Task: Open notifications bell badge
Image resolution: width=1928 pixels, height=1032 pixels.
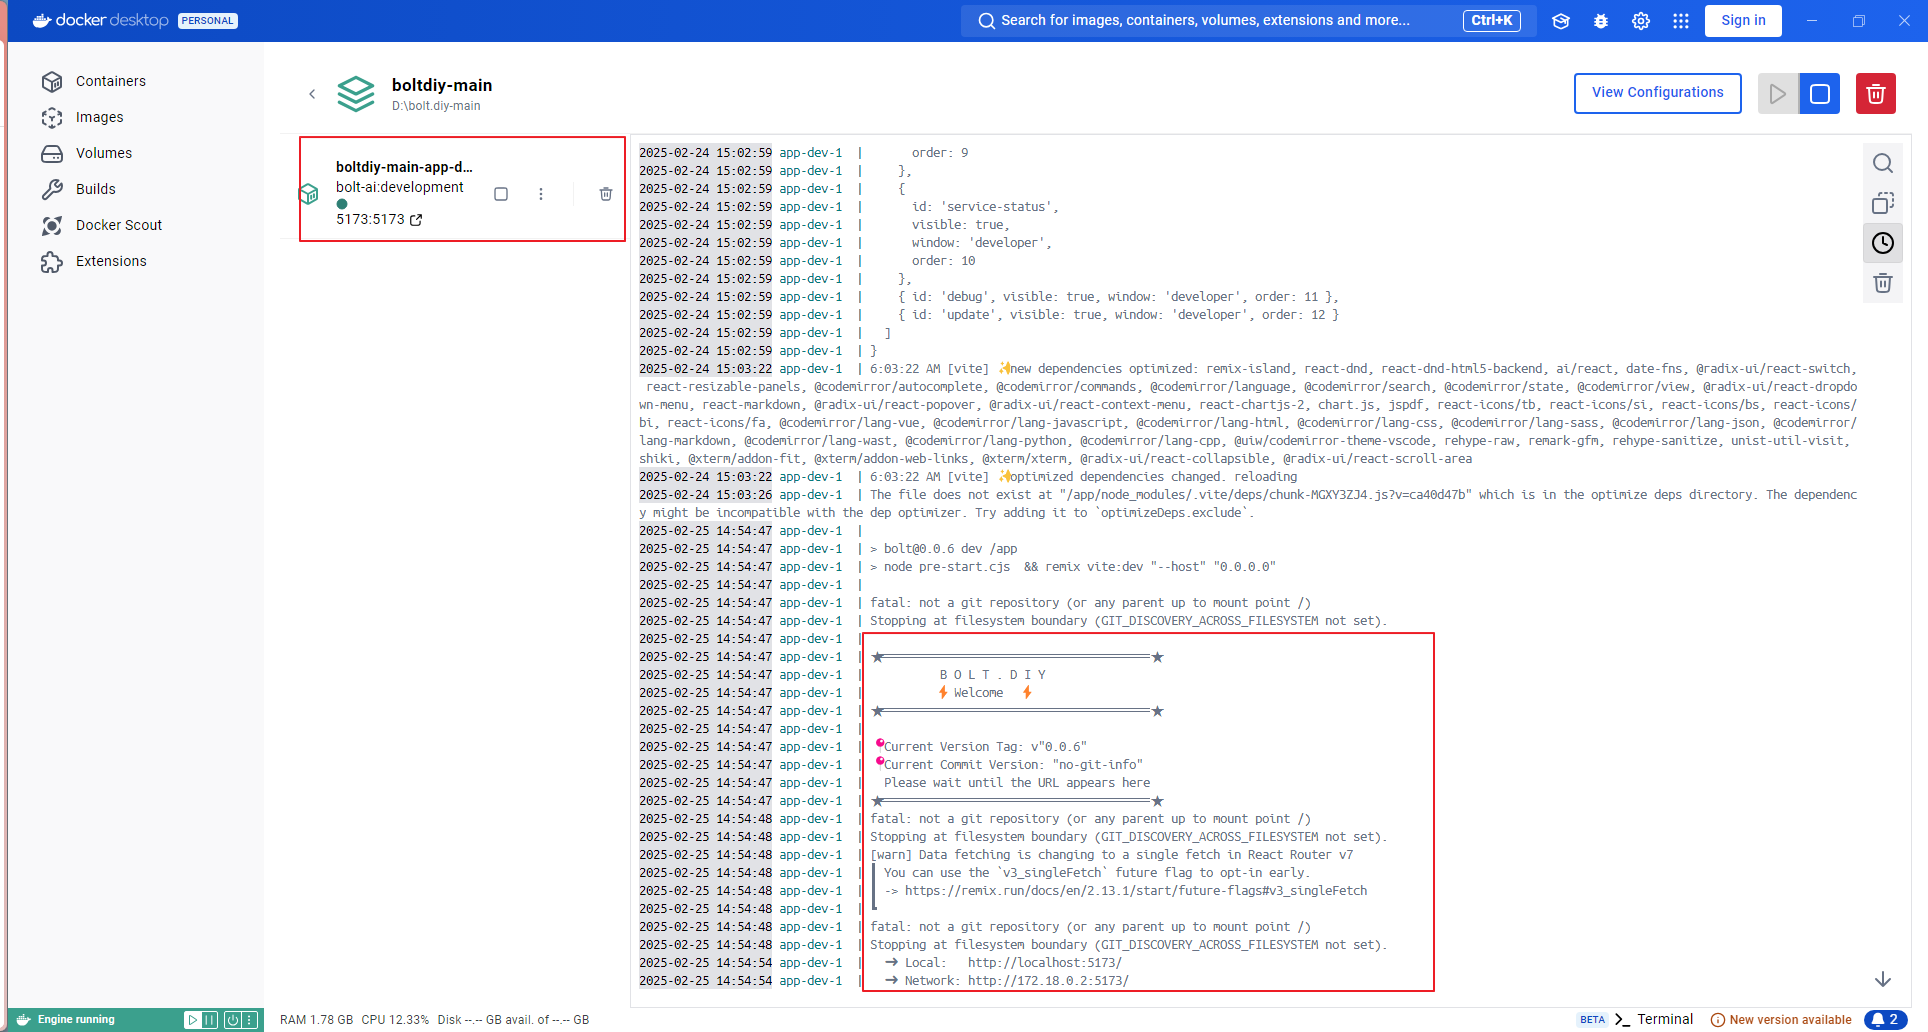Action: [1885, 1020]
